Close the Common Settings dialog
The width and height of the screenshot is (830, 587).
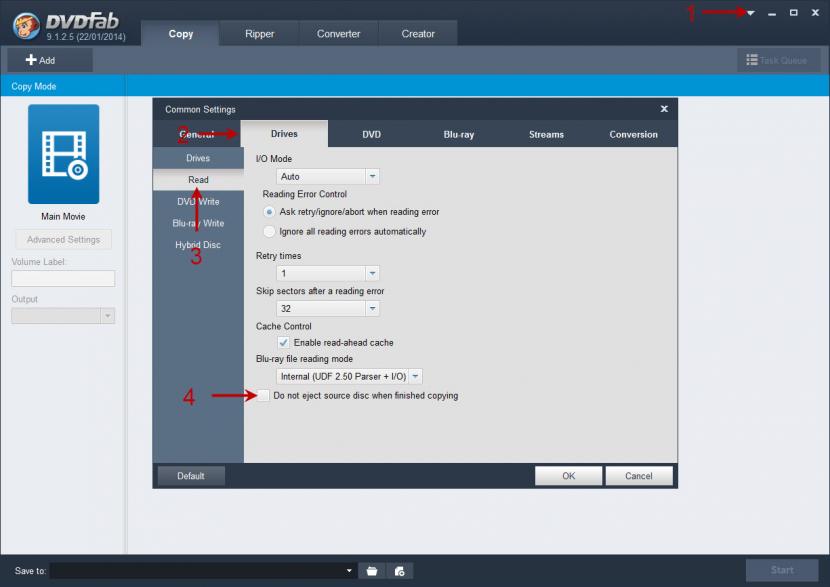664,109
